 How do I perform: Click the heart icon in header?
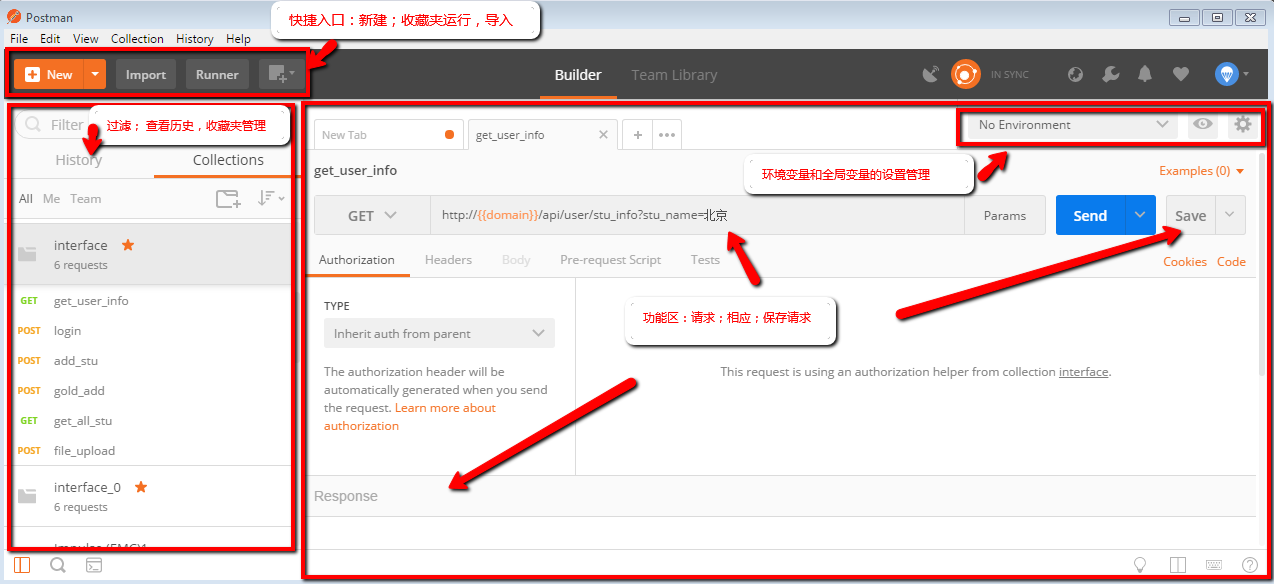[x=1180, y=74]
